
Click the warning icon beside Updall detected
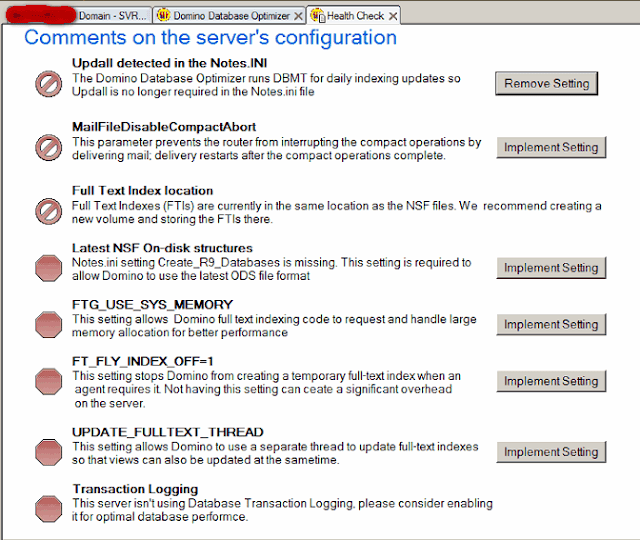(x=49, y=84)
